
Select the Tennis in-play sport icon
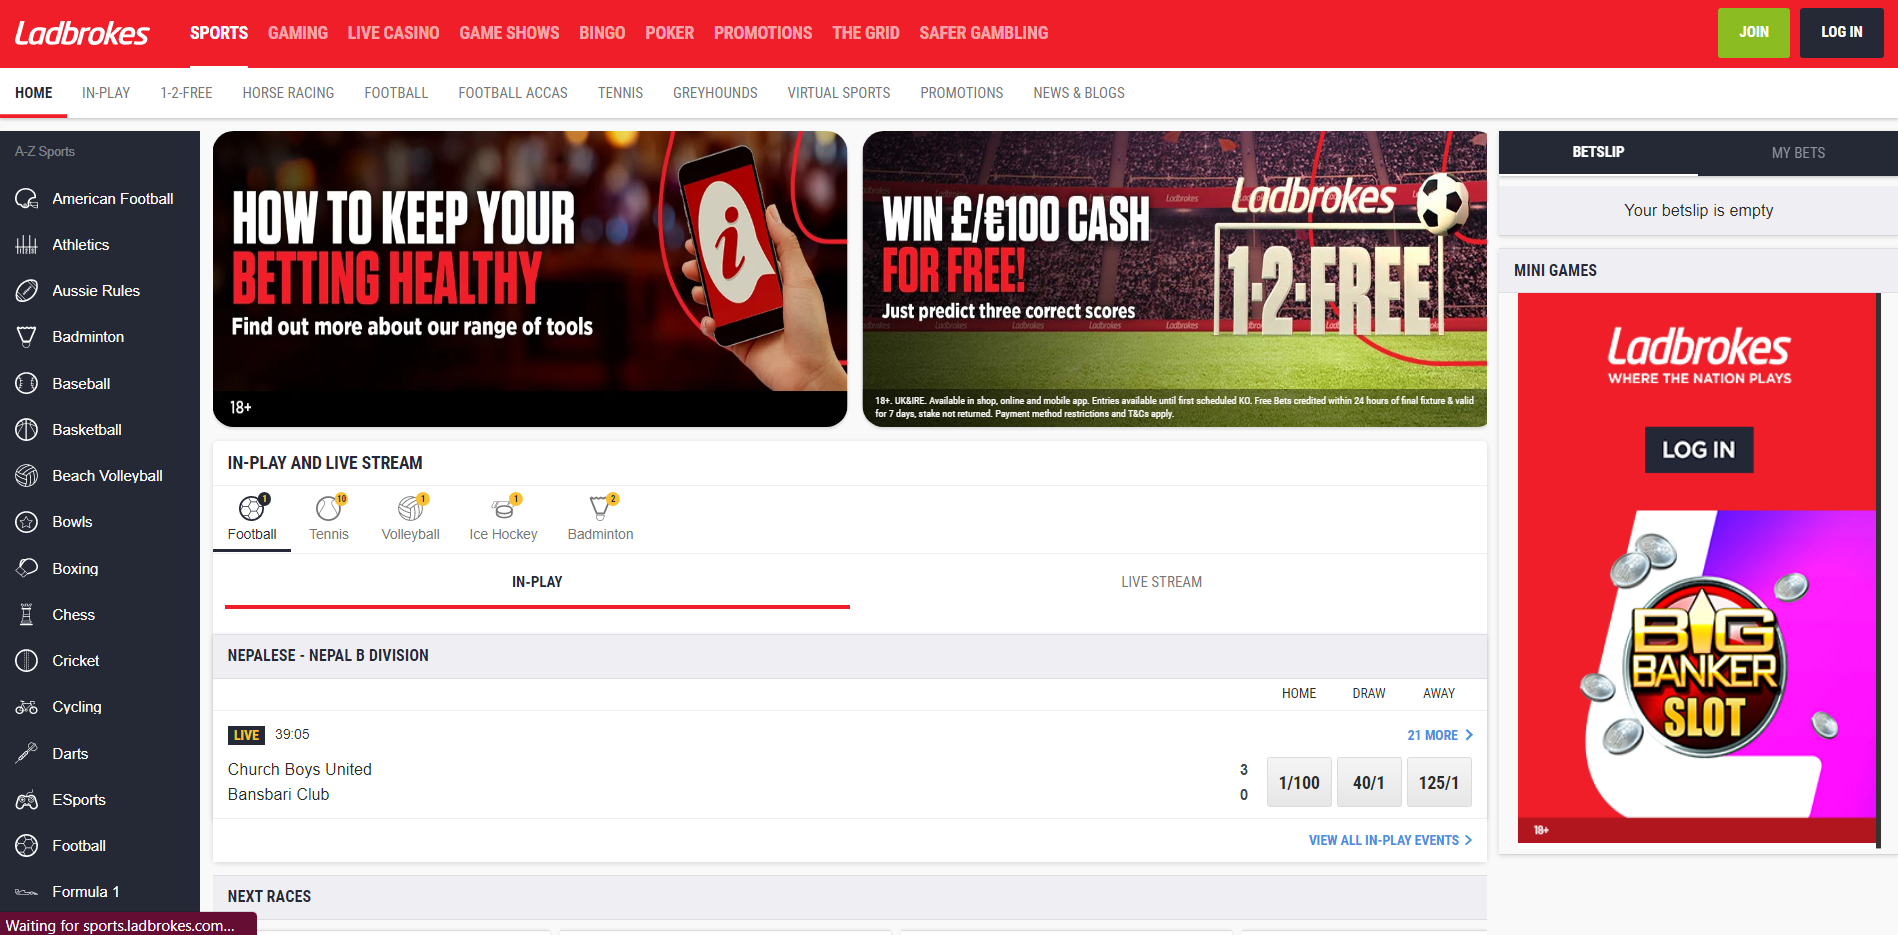click(329, 508)
